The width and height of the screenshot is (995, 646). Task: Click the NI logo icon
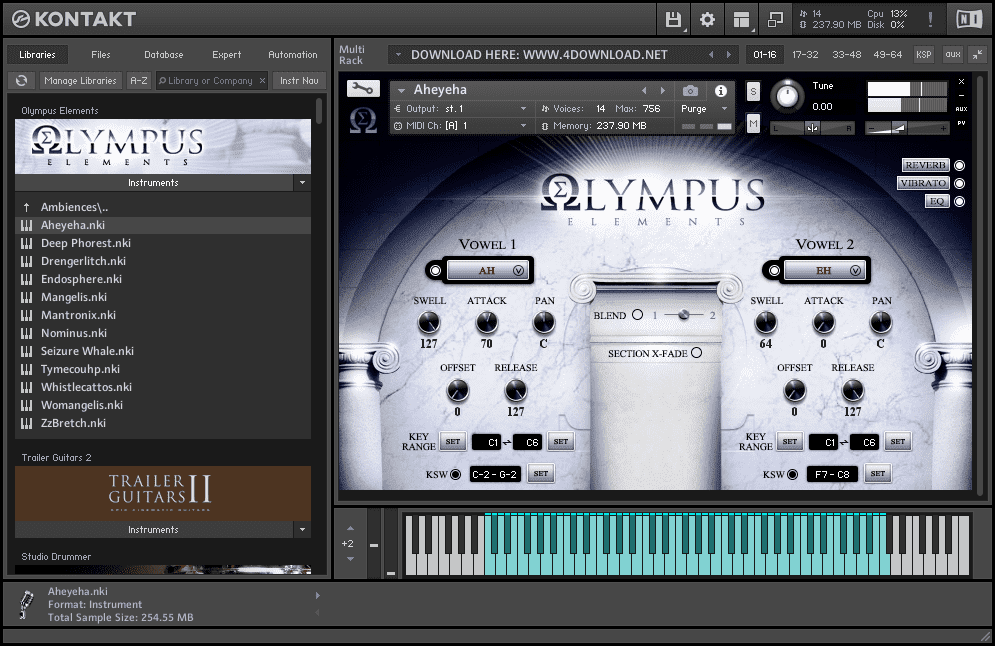pos(968,20)
